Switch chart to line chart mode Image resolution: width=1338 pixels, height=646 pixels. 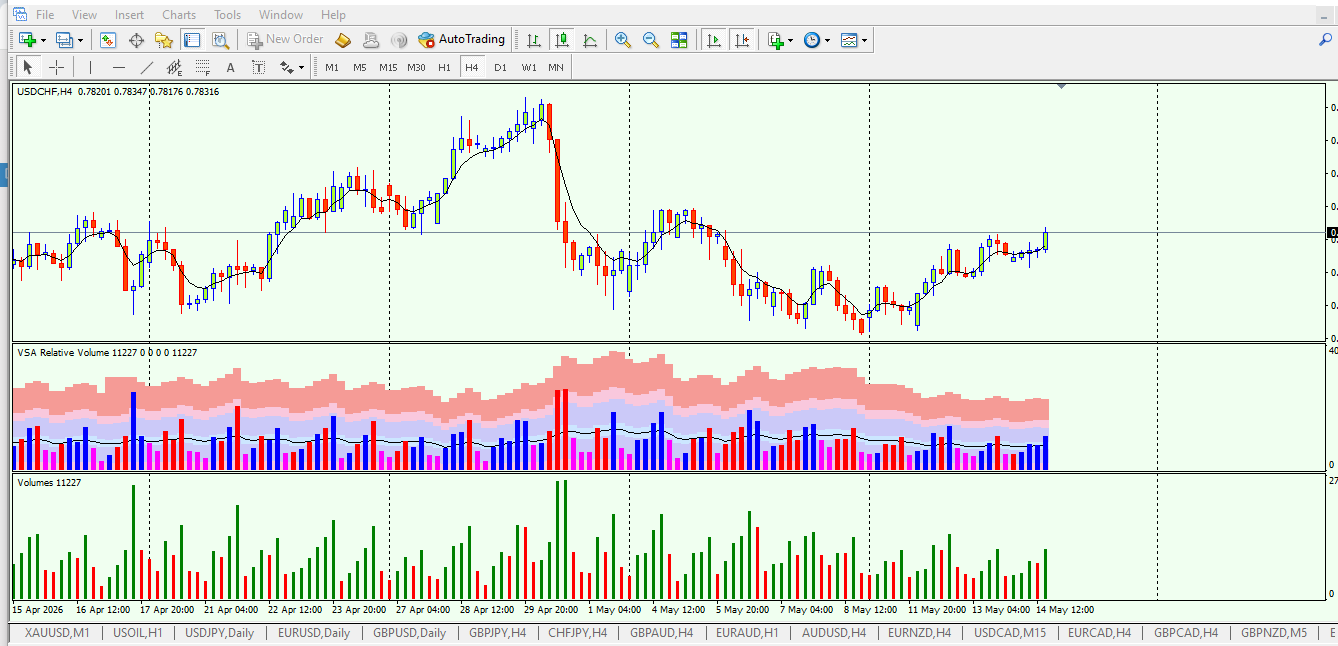[x=590, y=40]
